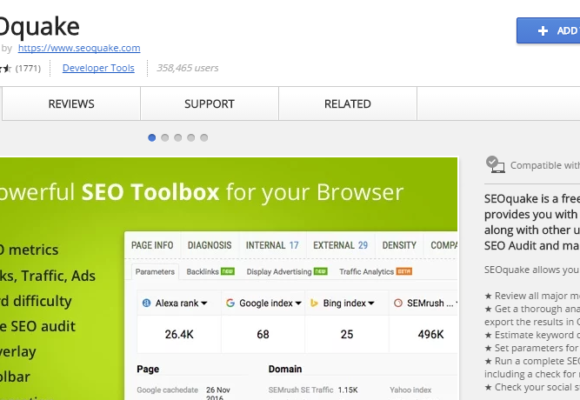Expand the Google index dropdown arrow
The height and width of the screenshot is (400, 580).
coord(298,303)
